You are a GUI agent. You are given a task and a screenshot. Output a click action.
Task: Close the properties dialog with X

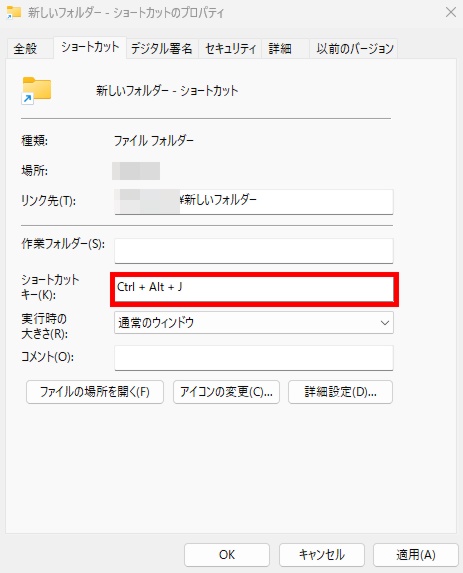451,12
